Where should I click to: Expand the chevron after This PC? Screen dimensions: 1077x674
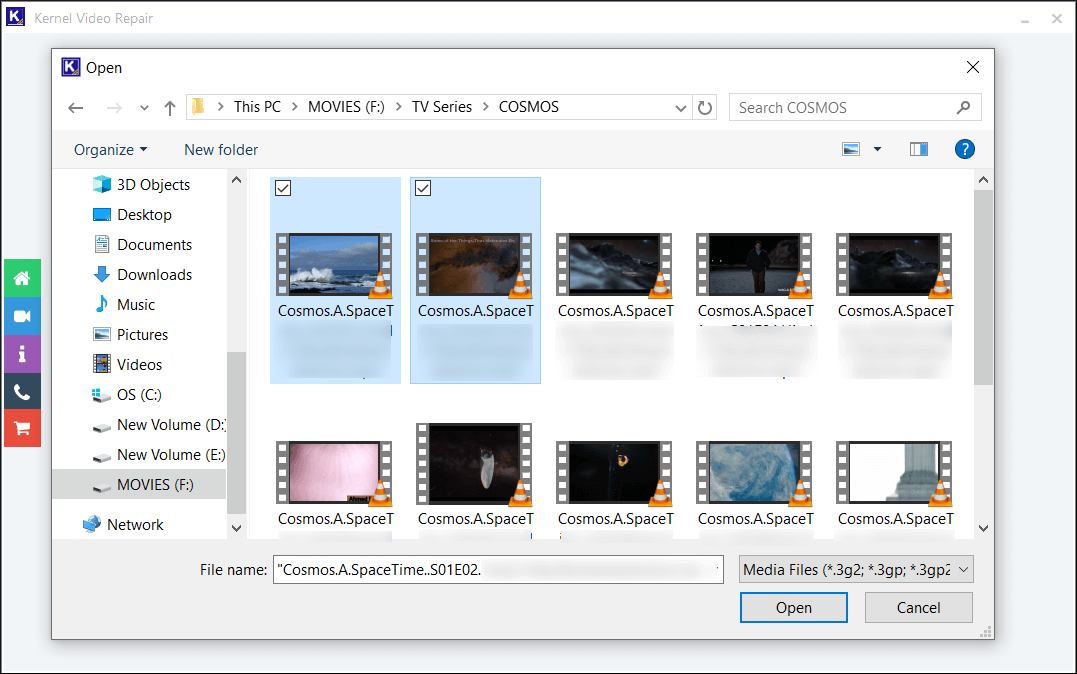click(x=295, y=106)
